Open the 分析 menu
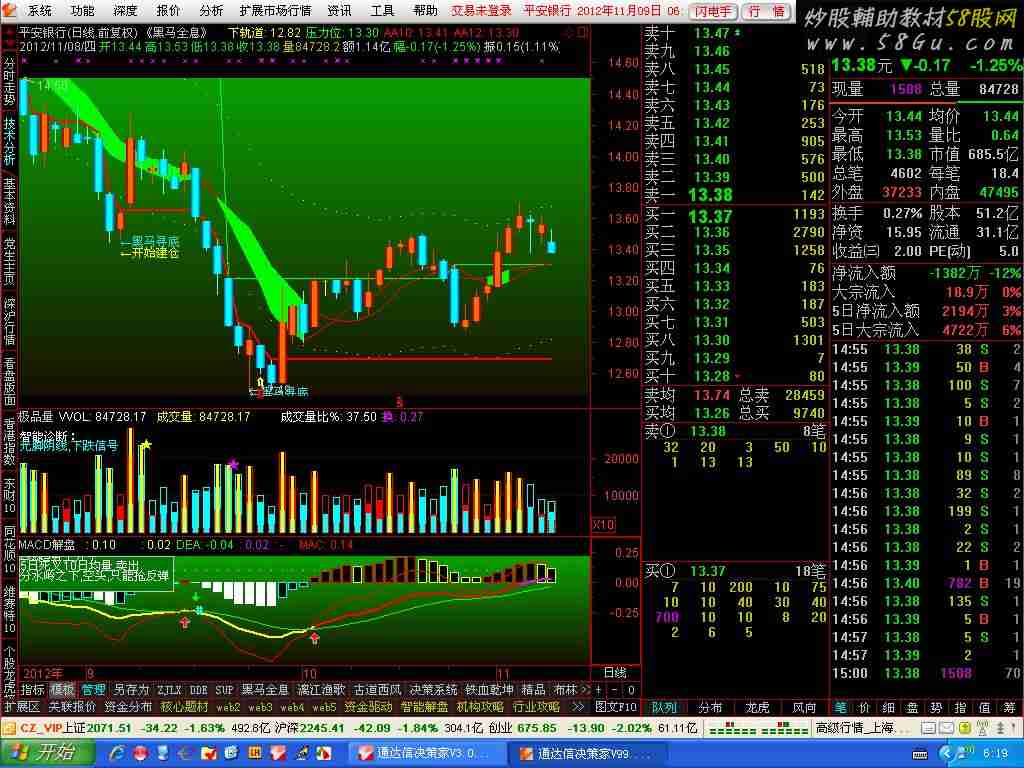This screenshot has height=768, width=1024. tap(210, 10)
